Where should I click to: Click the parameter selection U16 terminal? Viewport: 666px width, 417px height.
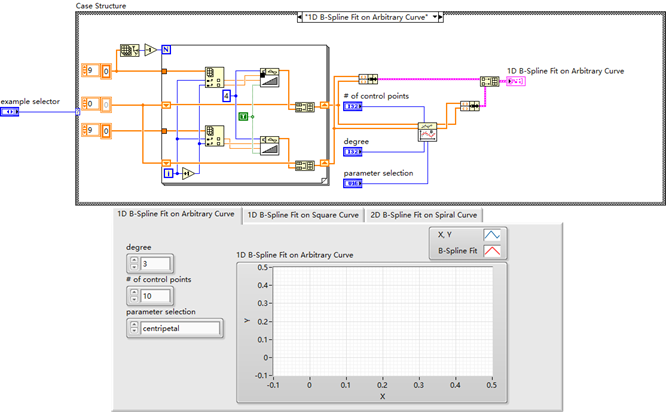pos(353,183)
